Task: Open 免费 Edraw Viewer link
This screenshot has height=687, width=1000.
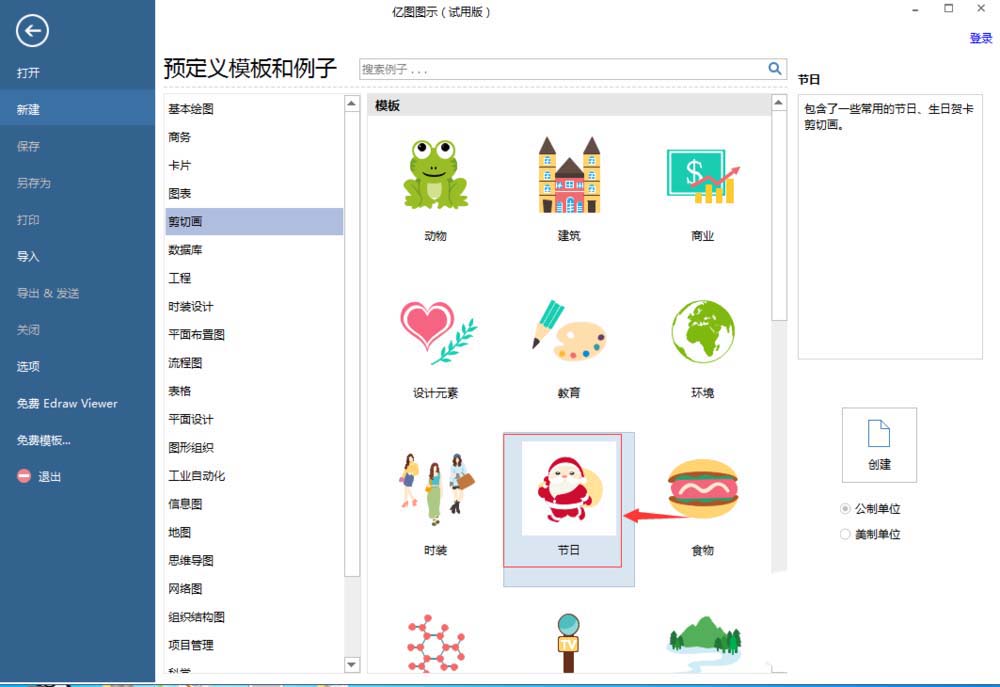Action: point(67,403)
